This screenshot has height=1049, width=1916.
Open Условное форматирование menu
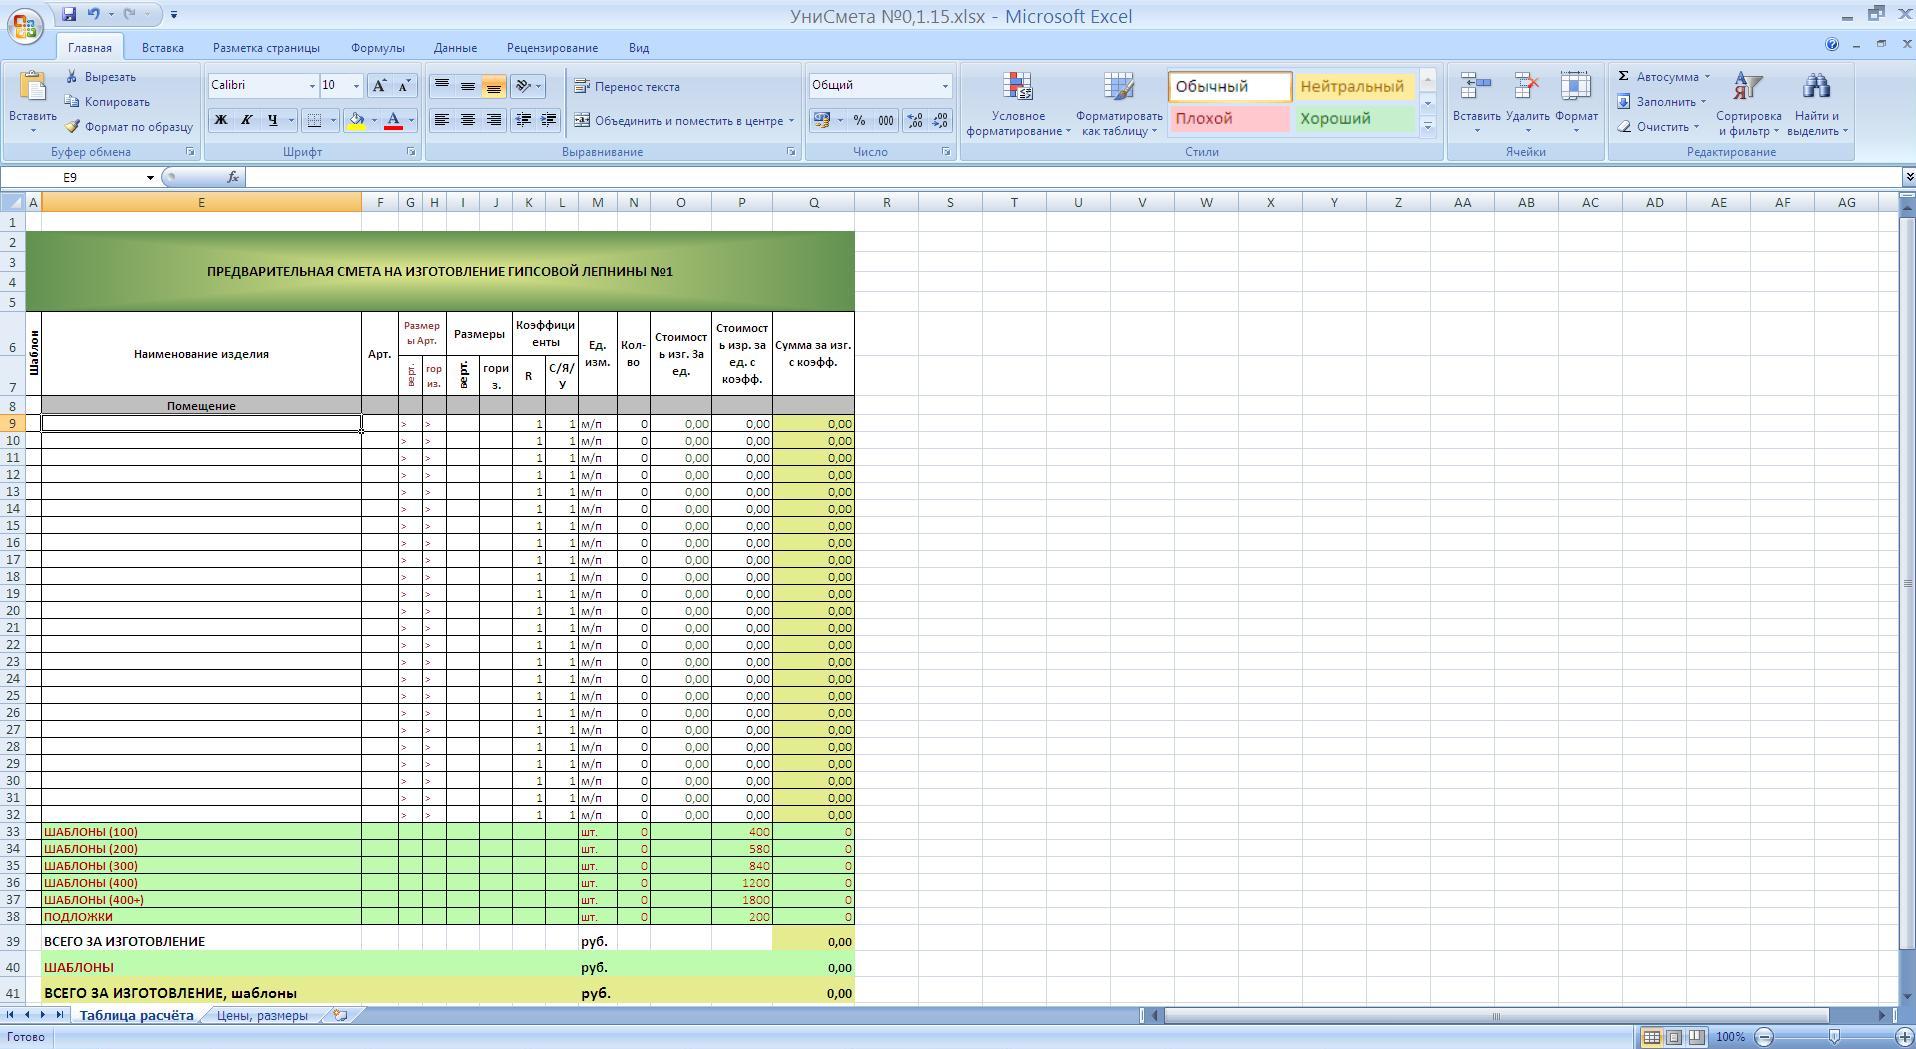tap(1018, 104)
